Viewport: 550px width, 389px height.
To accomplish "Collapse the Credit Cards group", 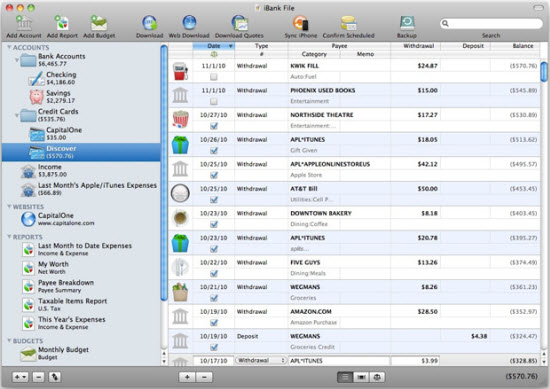I will pyautogui.click(x=16, y=115).
